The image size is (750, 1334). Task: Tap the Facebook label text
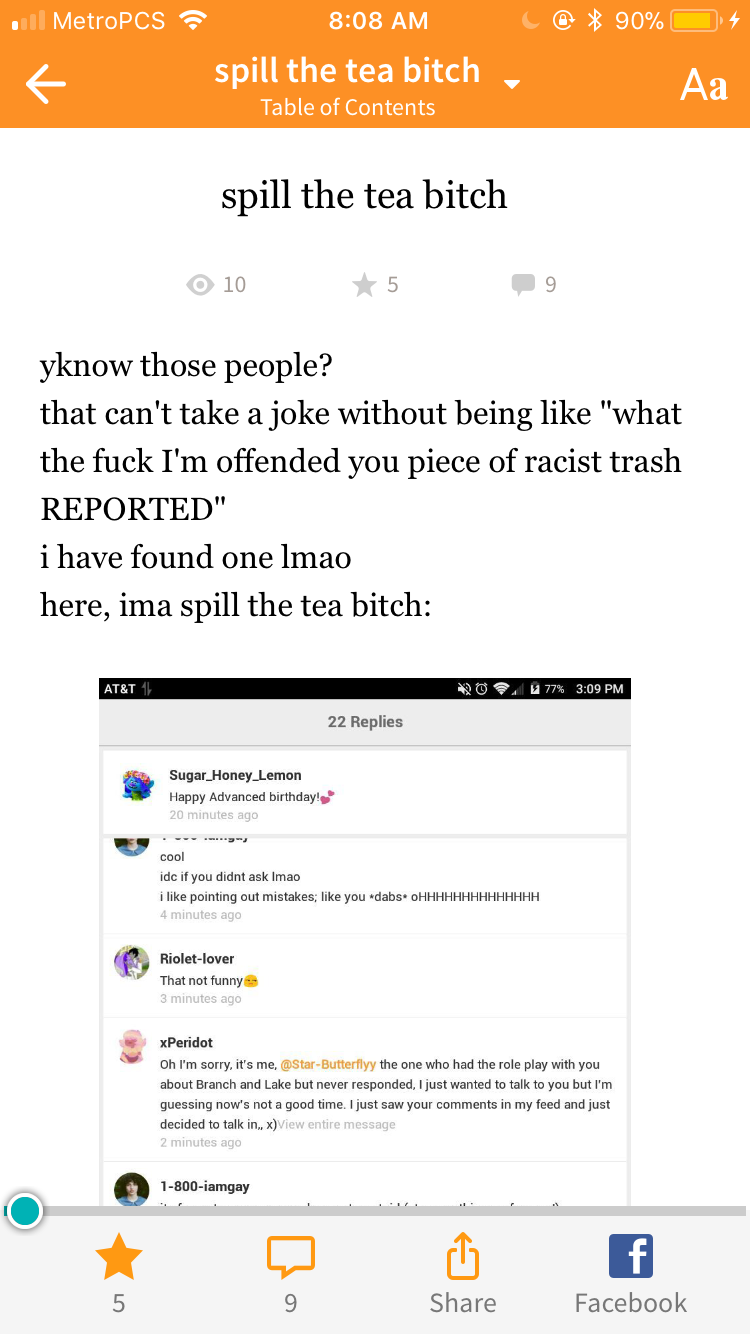point(630,1303)
